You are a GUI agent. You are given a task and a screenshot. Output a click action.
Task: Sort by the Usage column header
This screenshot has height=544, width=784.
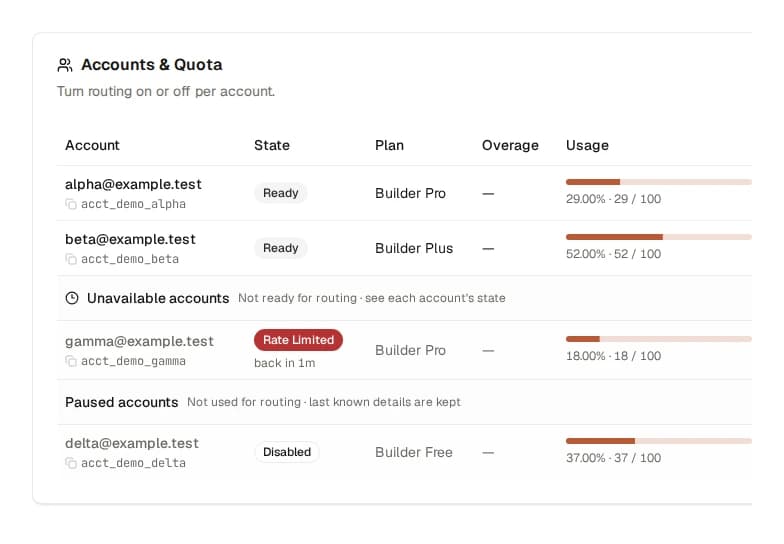pyautogui.click(x=588, y=146)
